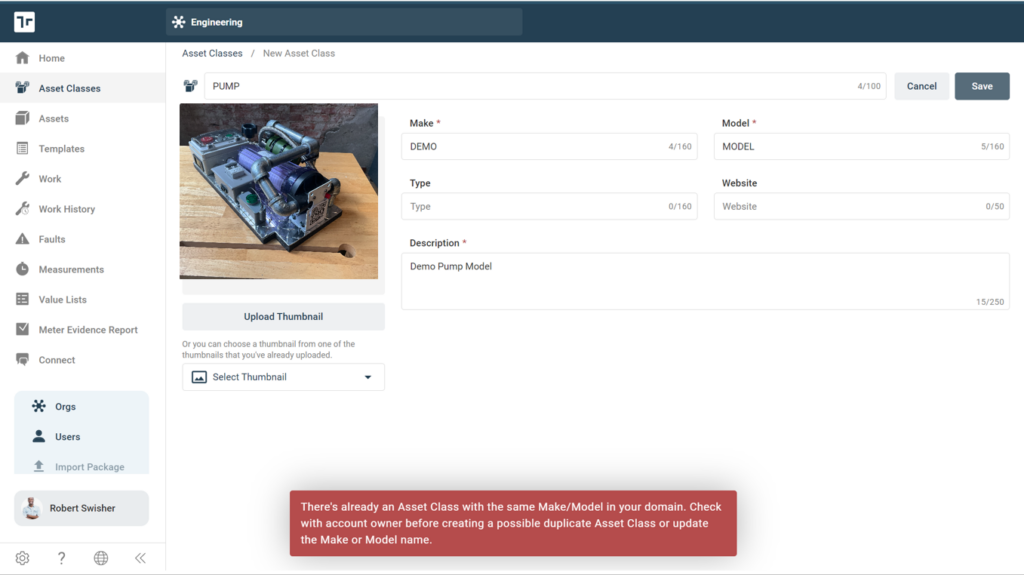This screenshot has width=1024, height=575.
Task: Open the Robert Swisher profile button
Action: pos(82,508)
